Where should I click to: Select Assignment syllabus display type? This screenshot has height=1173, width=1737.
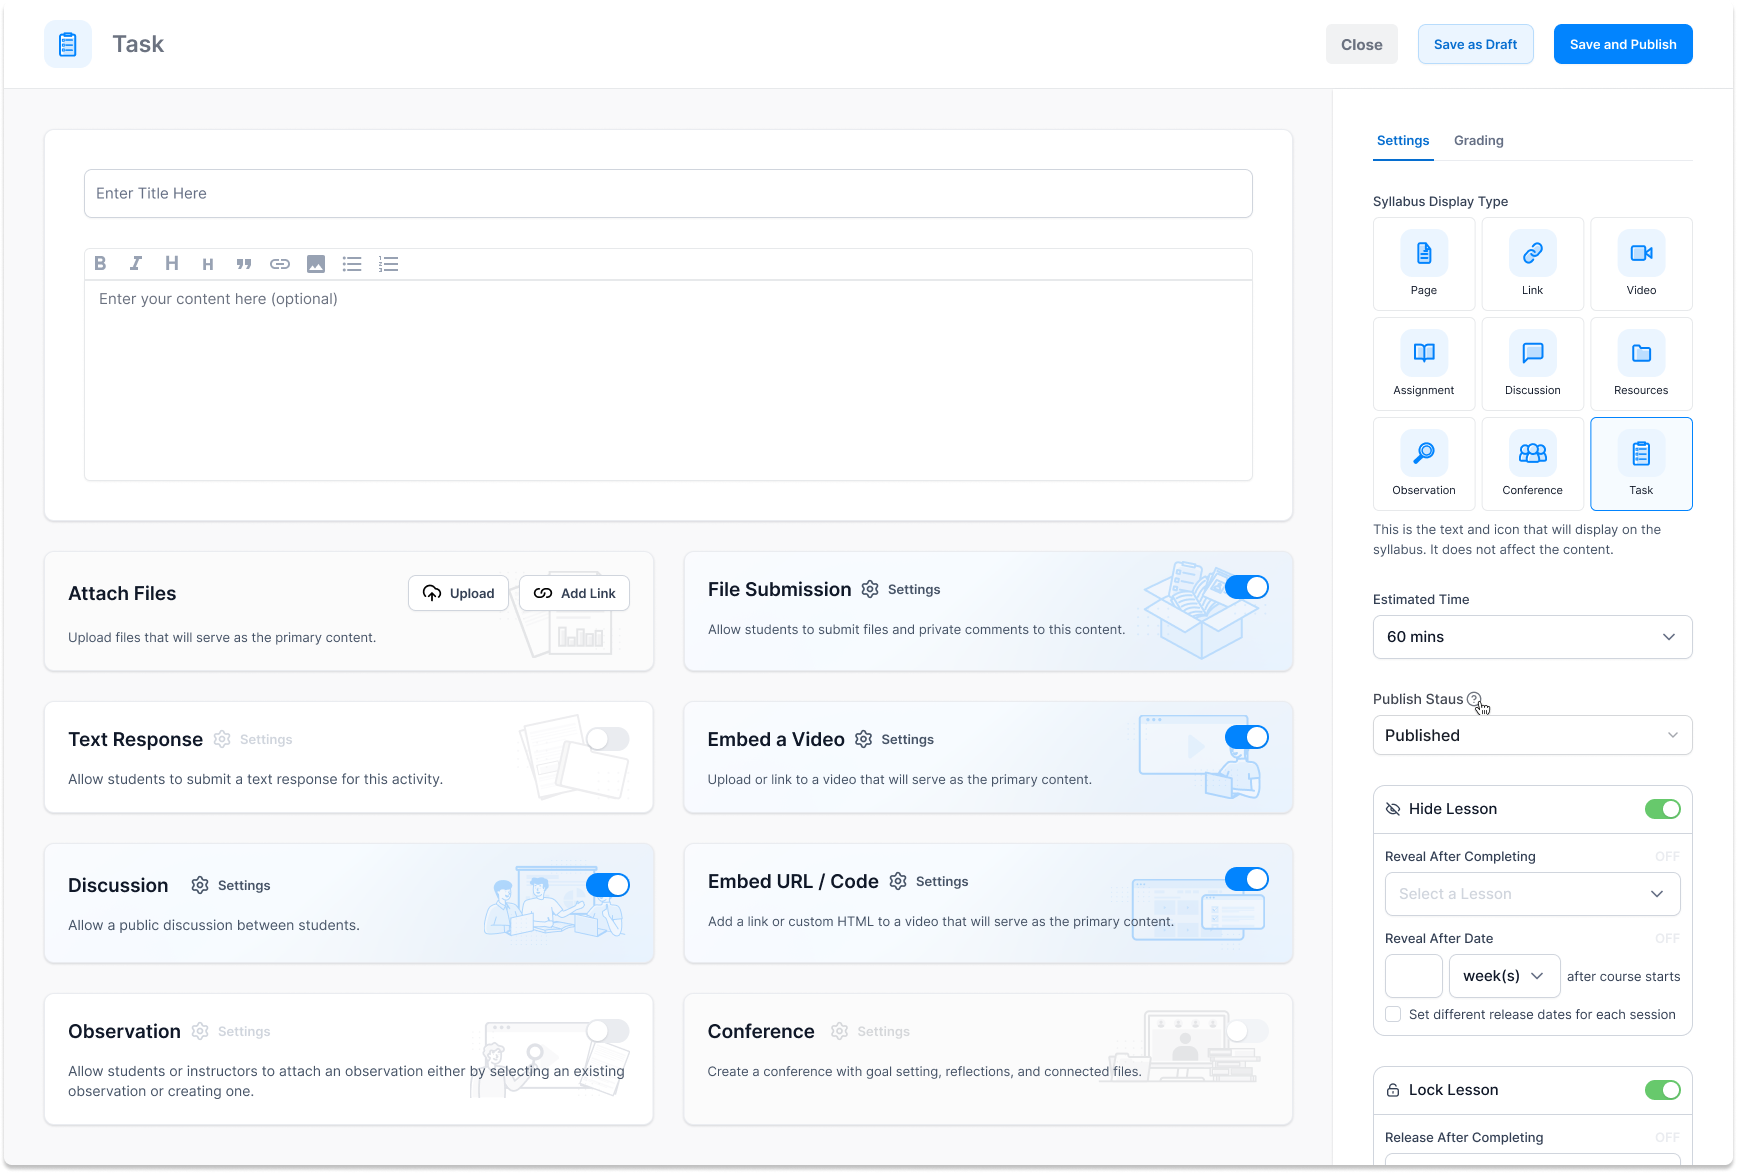[1424, 364]
